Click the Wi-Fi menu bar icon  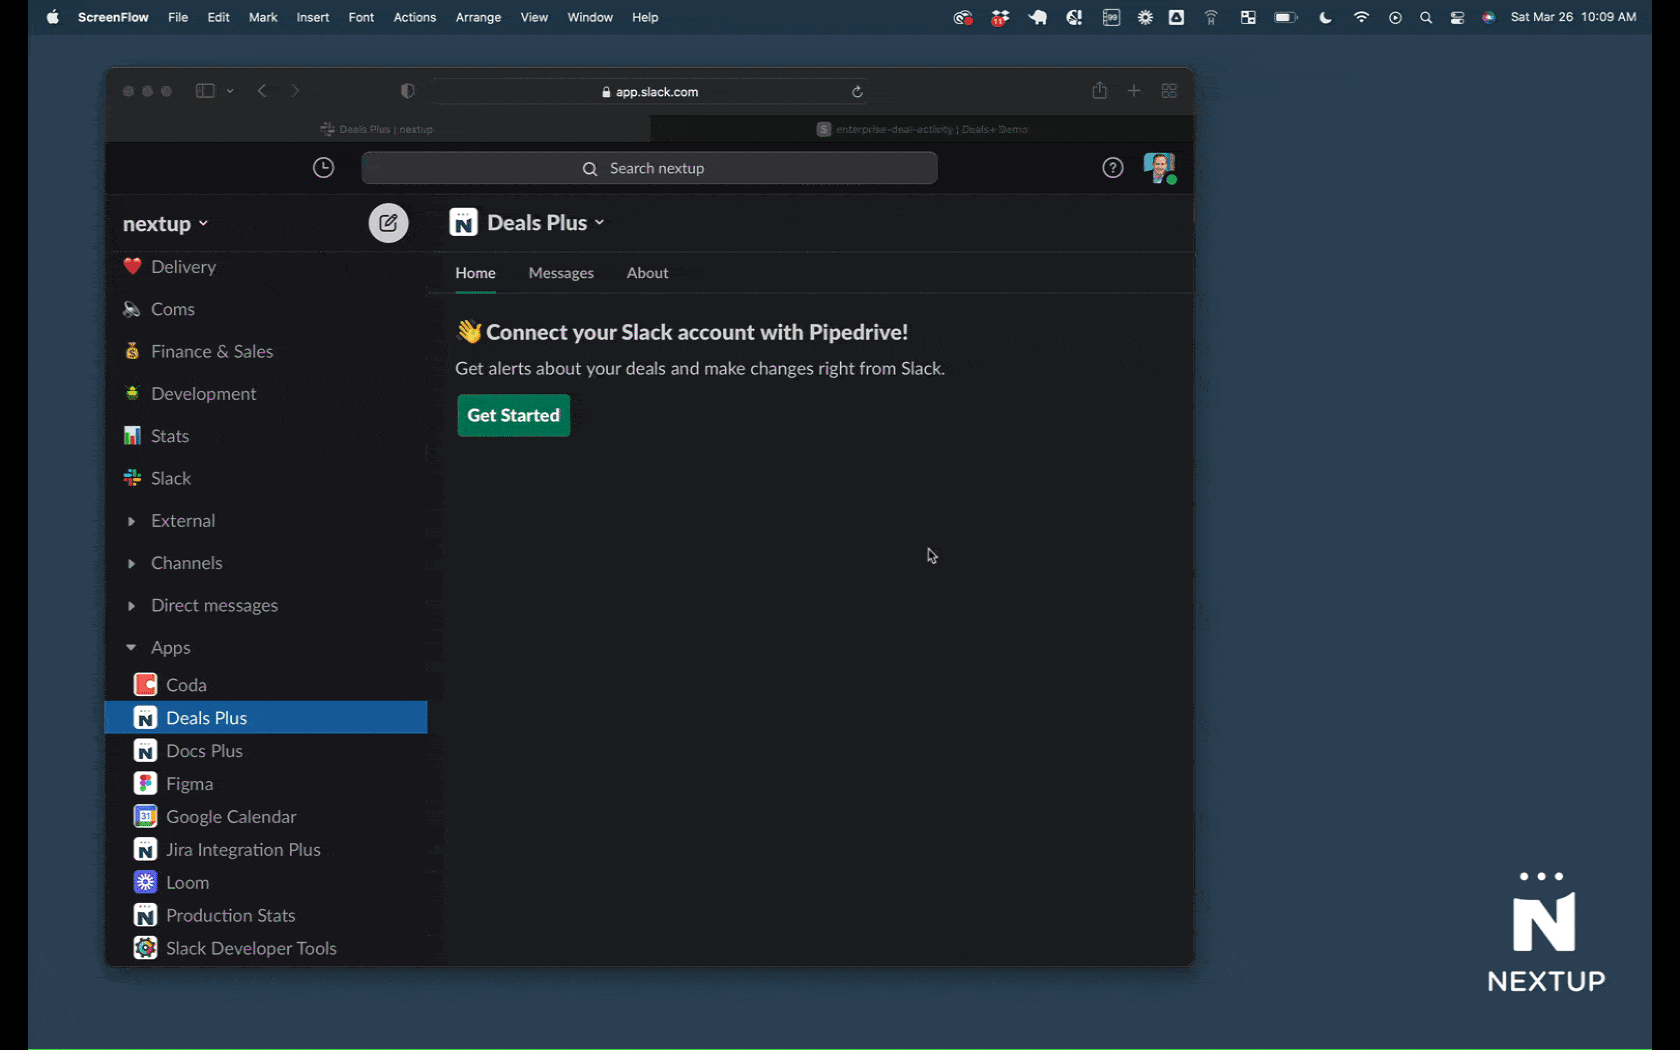click(x=1361, y=17)
